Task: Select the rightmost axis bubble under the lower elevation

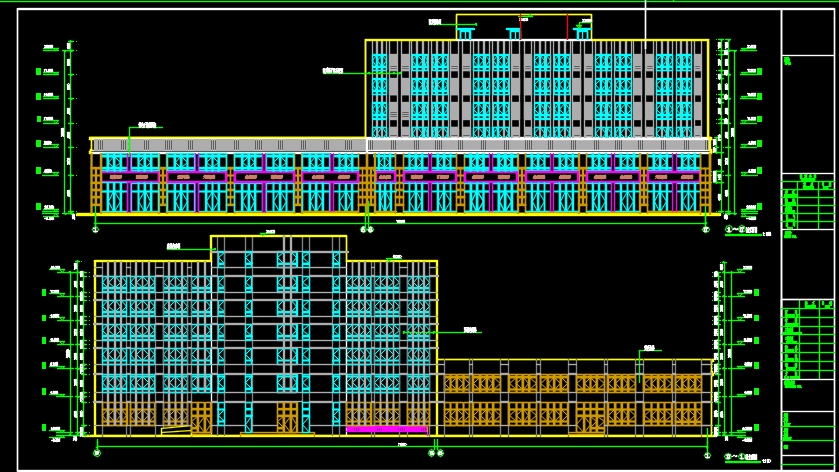Action: (x=707, y=456)
